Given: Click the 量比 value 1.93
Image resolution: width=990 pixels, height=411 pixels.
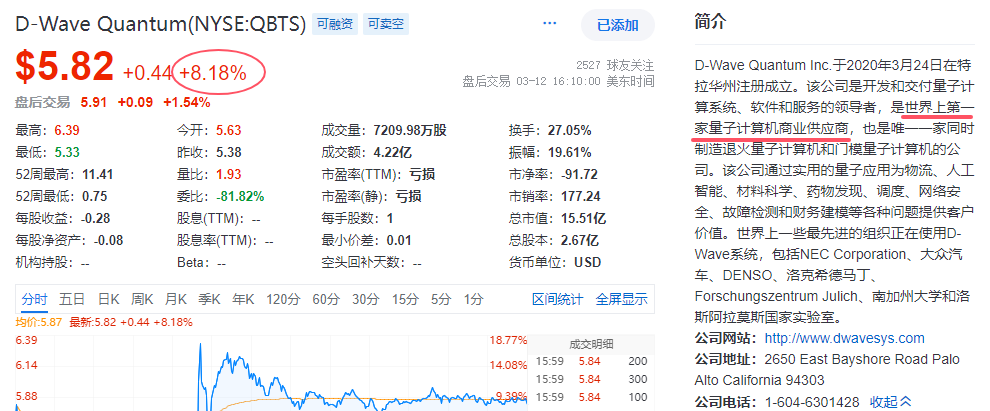Looking at the screenshot, I should coord(229,174).
